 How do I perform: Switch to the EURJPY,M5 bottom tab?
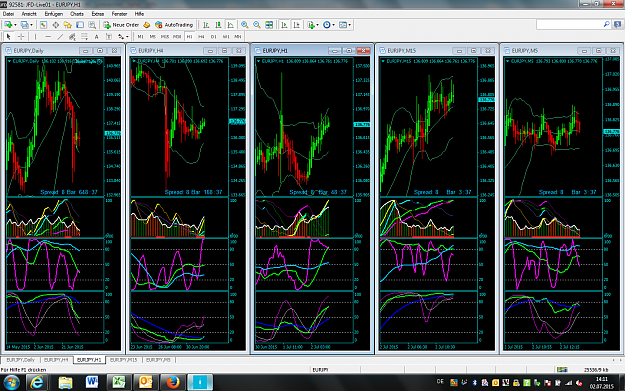tap(158, 360)
